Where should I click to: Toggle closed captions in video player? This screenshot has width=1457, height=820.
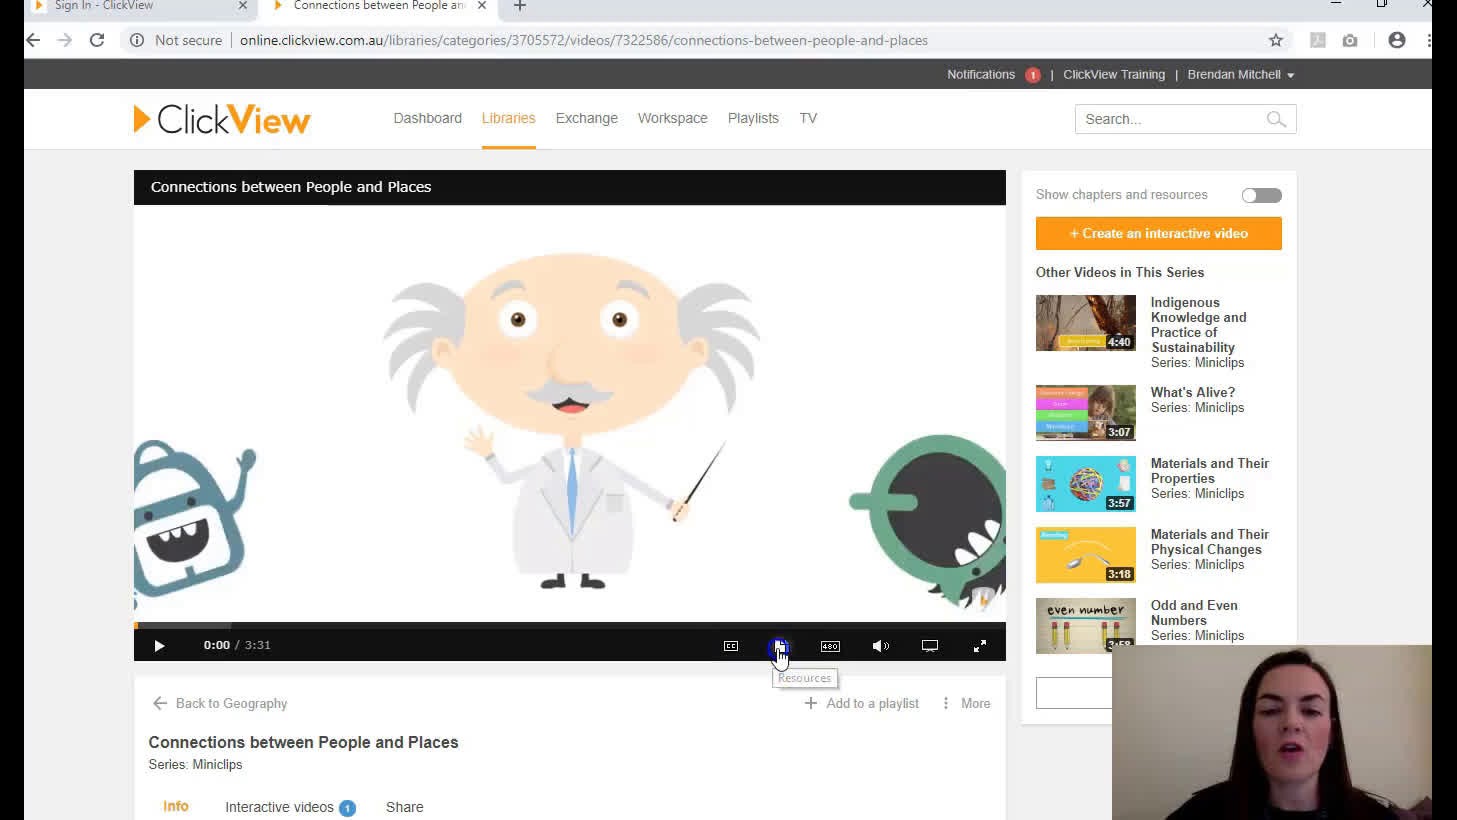731,646
